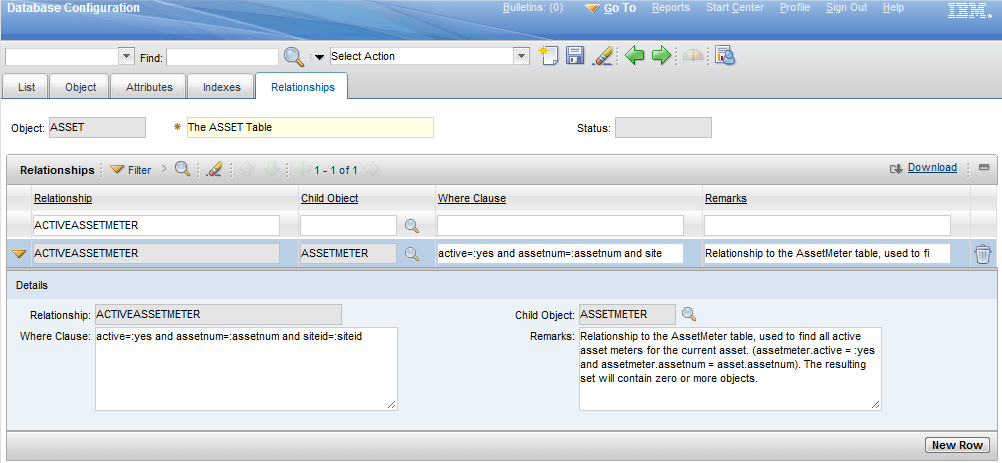The height and width of the screenshot is (463, 1002).
Task: Open the Details section Child Object lookup
Action: pos(688,314)
